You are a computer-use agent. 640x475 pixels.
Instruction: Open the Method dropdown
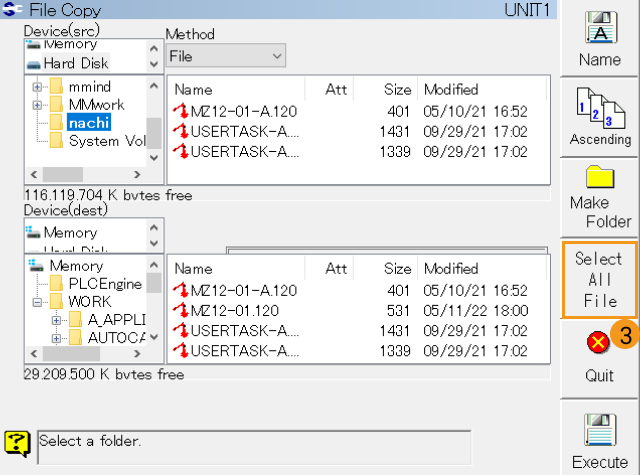(226, 56)
